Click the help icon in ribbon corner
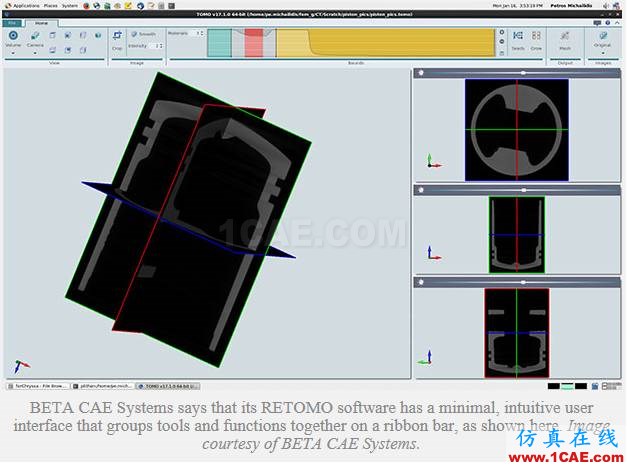This screenshot has width=628, height=465. 608,23
